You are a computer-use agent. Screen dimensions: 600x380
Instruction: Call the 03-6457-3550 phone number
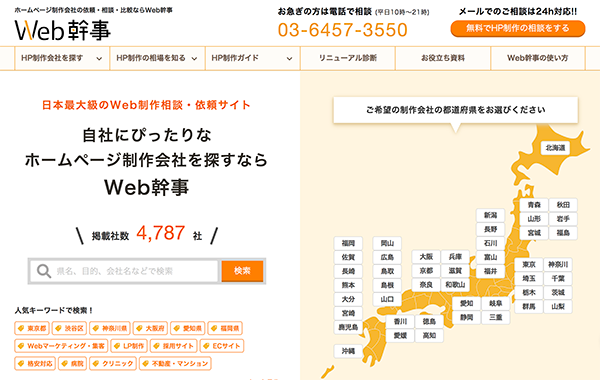pyautogui.click(x=343, y=30)
